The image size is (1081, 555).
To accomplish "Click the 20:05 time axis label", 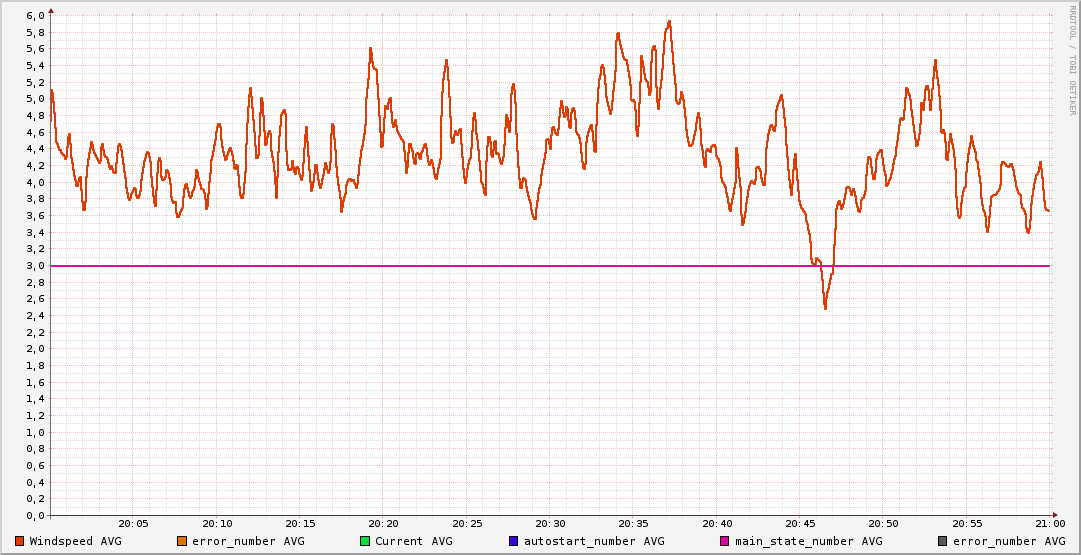I will pyautogui.click(x=134, y=524).
